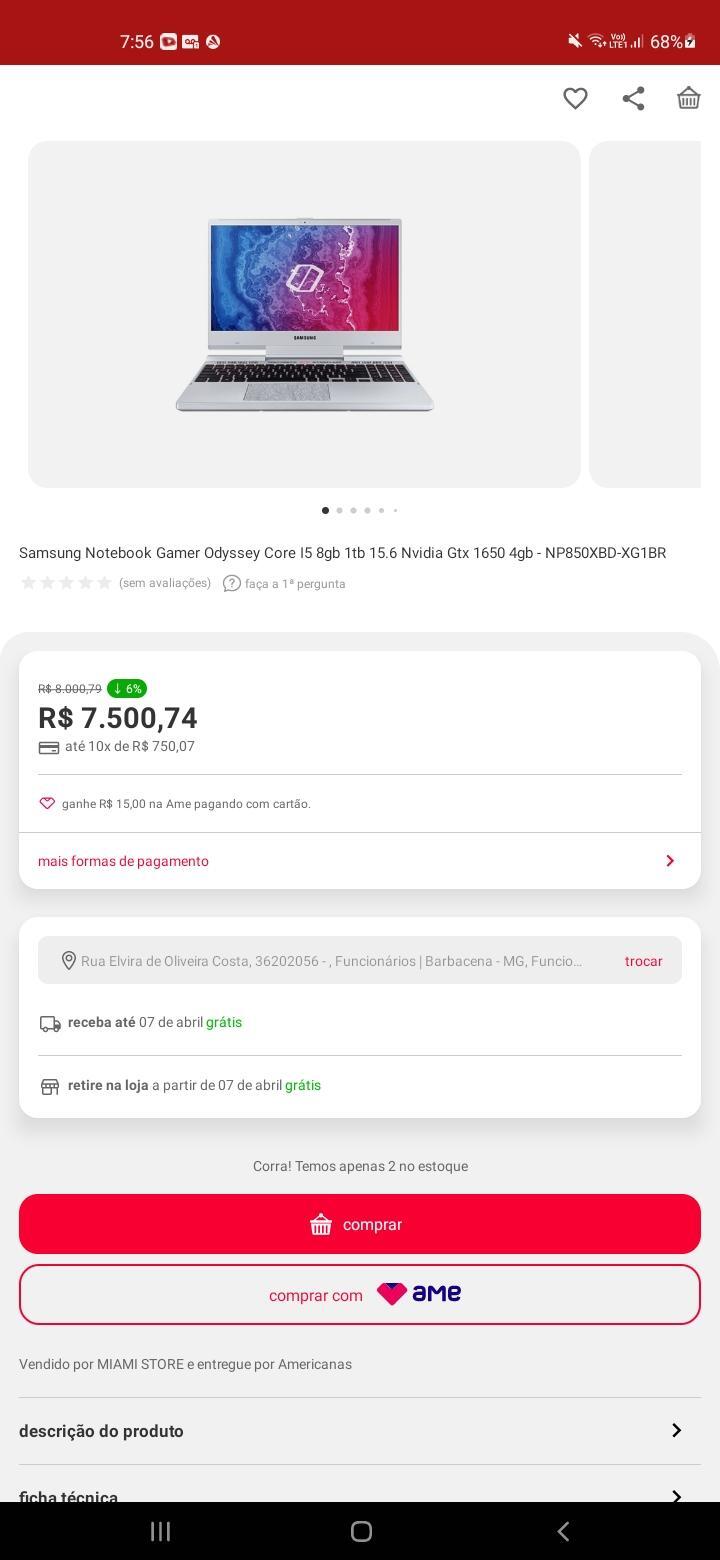Tap the question mark ask icon
This screenshot has height=1560, width=720.
click(x=232, y=583)
